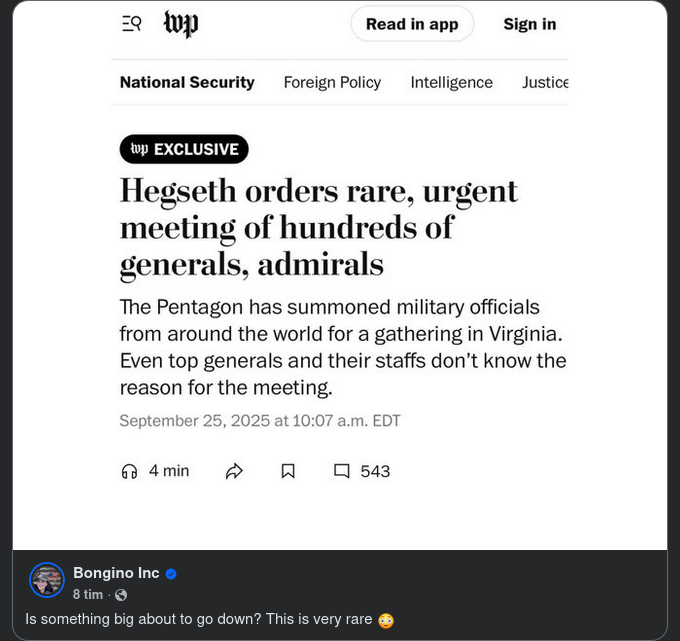Click the Bongino Inc profile picture
Viewport: 680px width, 641px height.
coord(47,580)
